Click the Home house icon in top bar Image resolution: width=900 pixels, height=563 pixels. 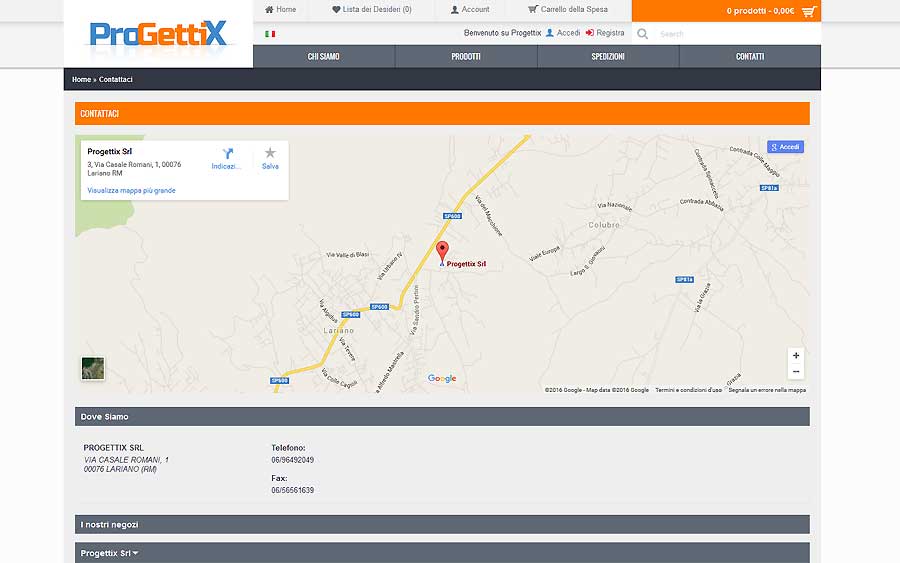269,9
